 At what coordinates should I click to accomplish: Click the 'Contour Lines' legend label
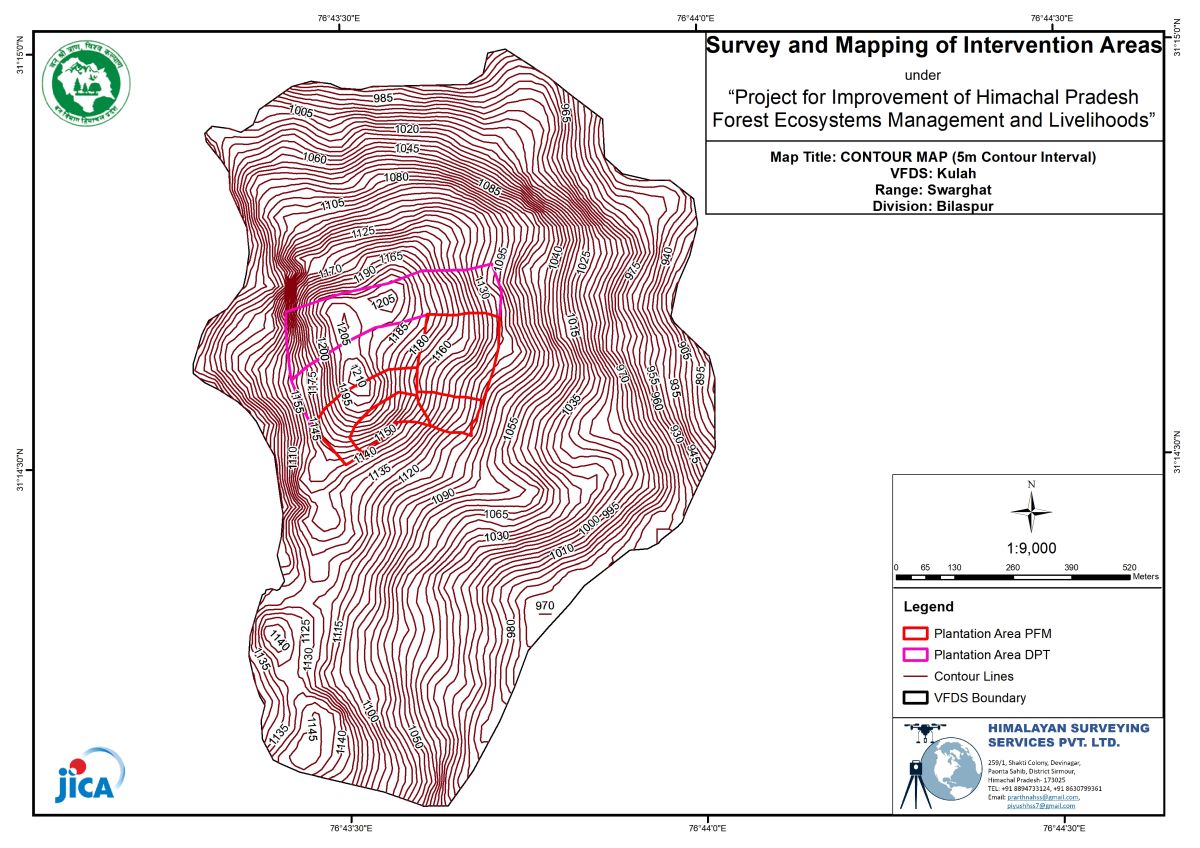(x=973, y=677)
